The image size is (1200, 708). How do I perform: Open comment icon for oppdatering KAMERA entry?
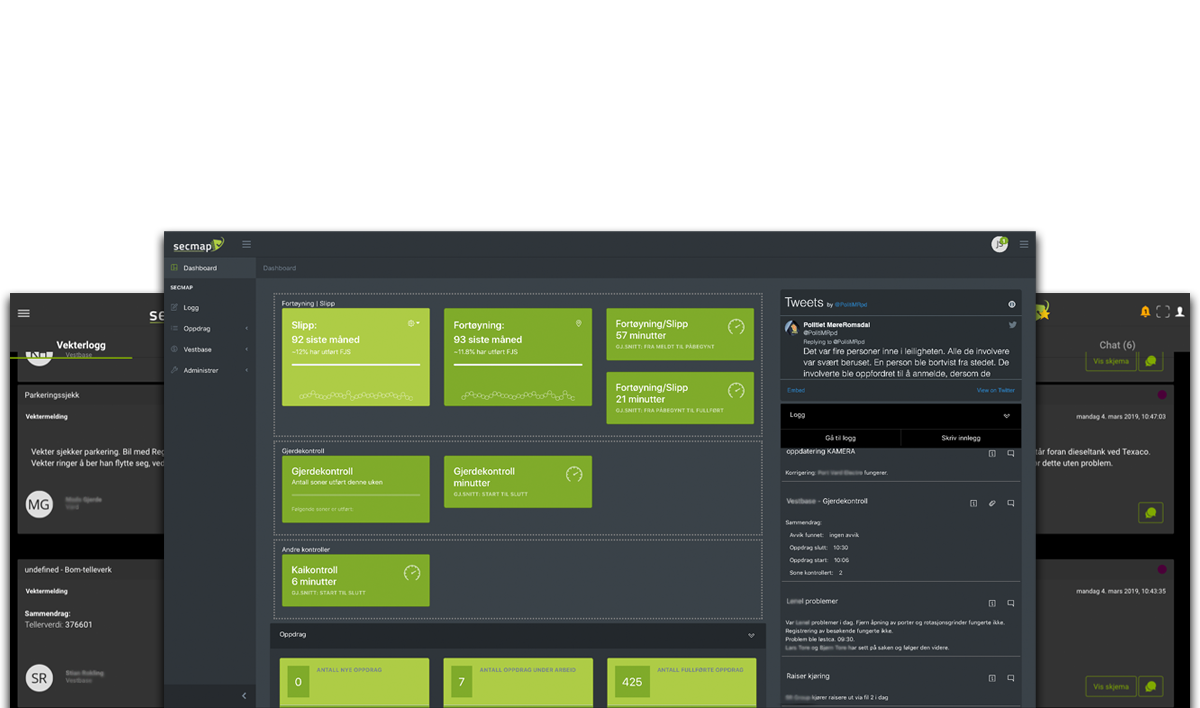pos(1011,453)
